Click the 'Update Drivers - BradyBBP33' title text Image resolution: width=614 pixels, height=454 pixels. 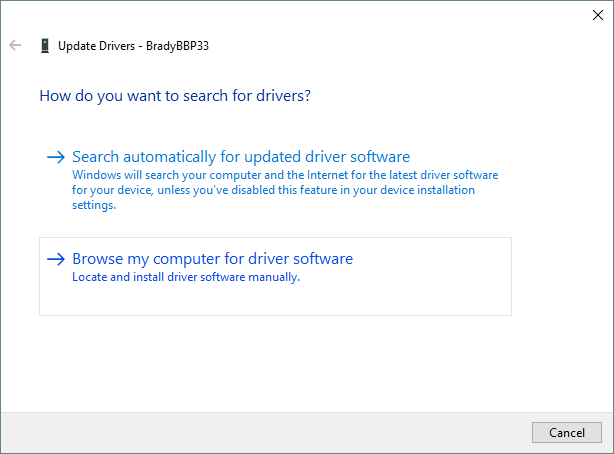[x=133, y=46]
